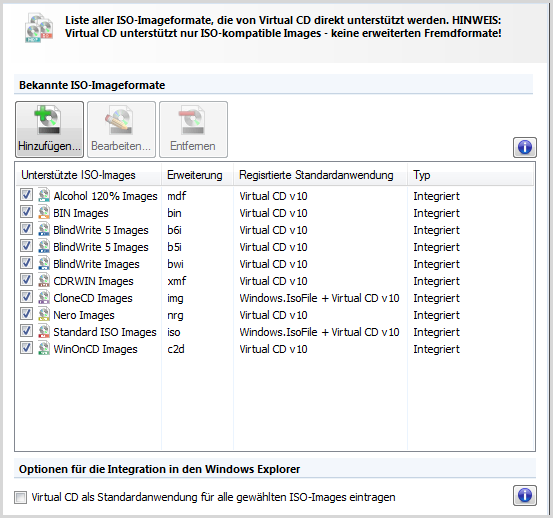Click the c2d extension cell
The width and height of the screenshot is (553, 518).
[x=176, y=349]
